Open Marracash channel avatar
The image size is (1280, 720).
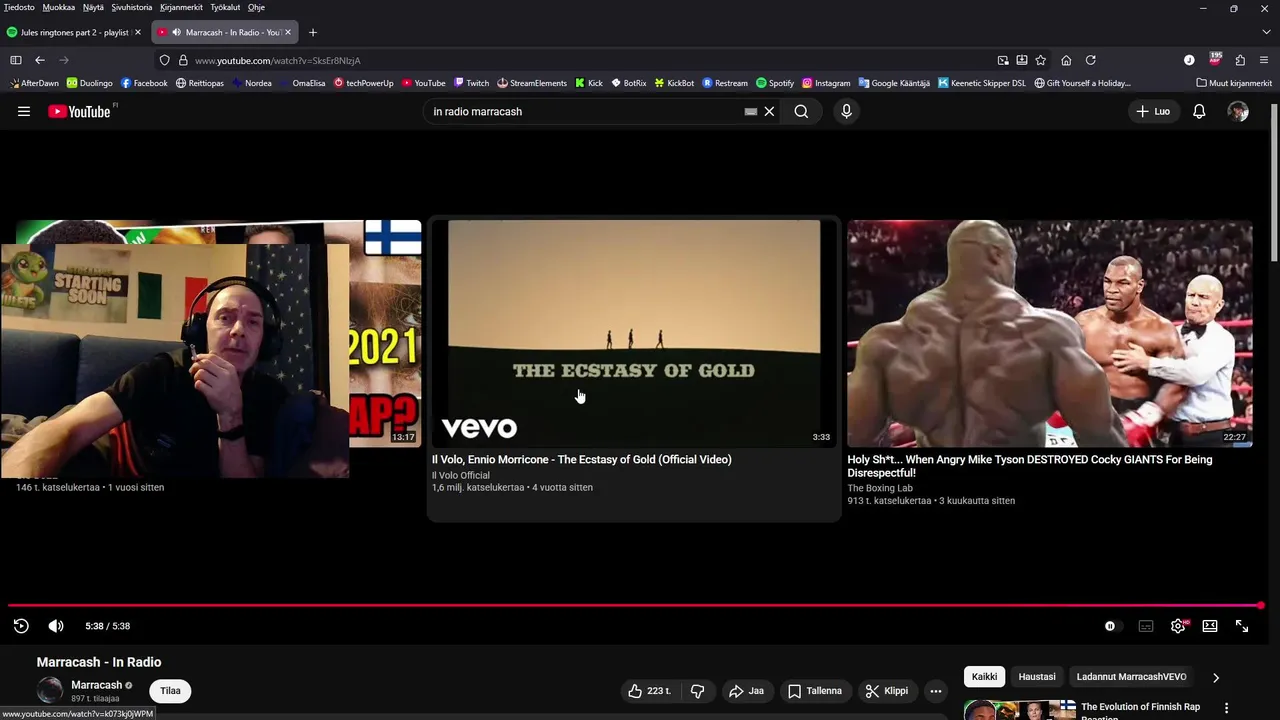[x=50, y=690]
